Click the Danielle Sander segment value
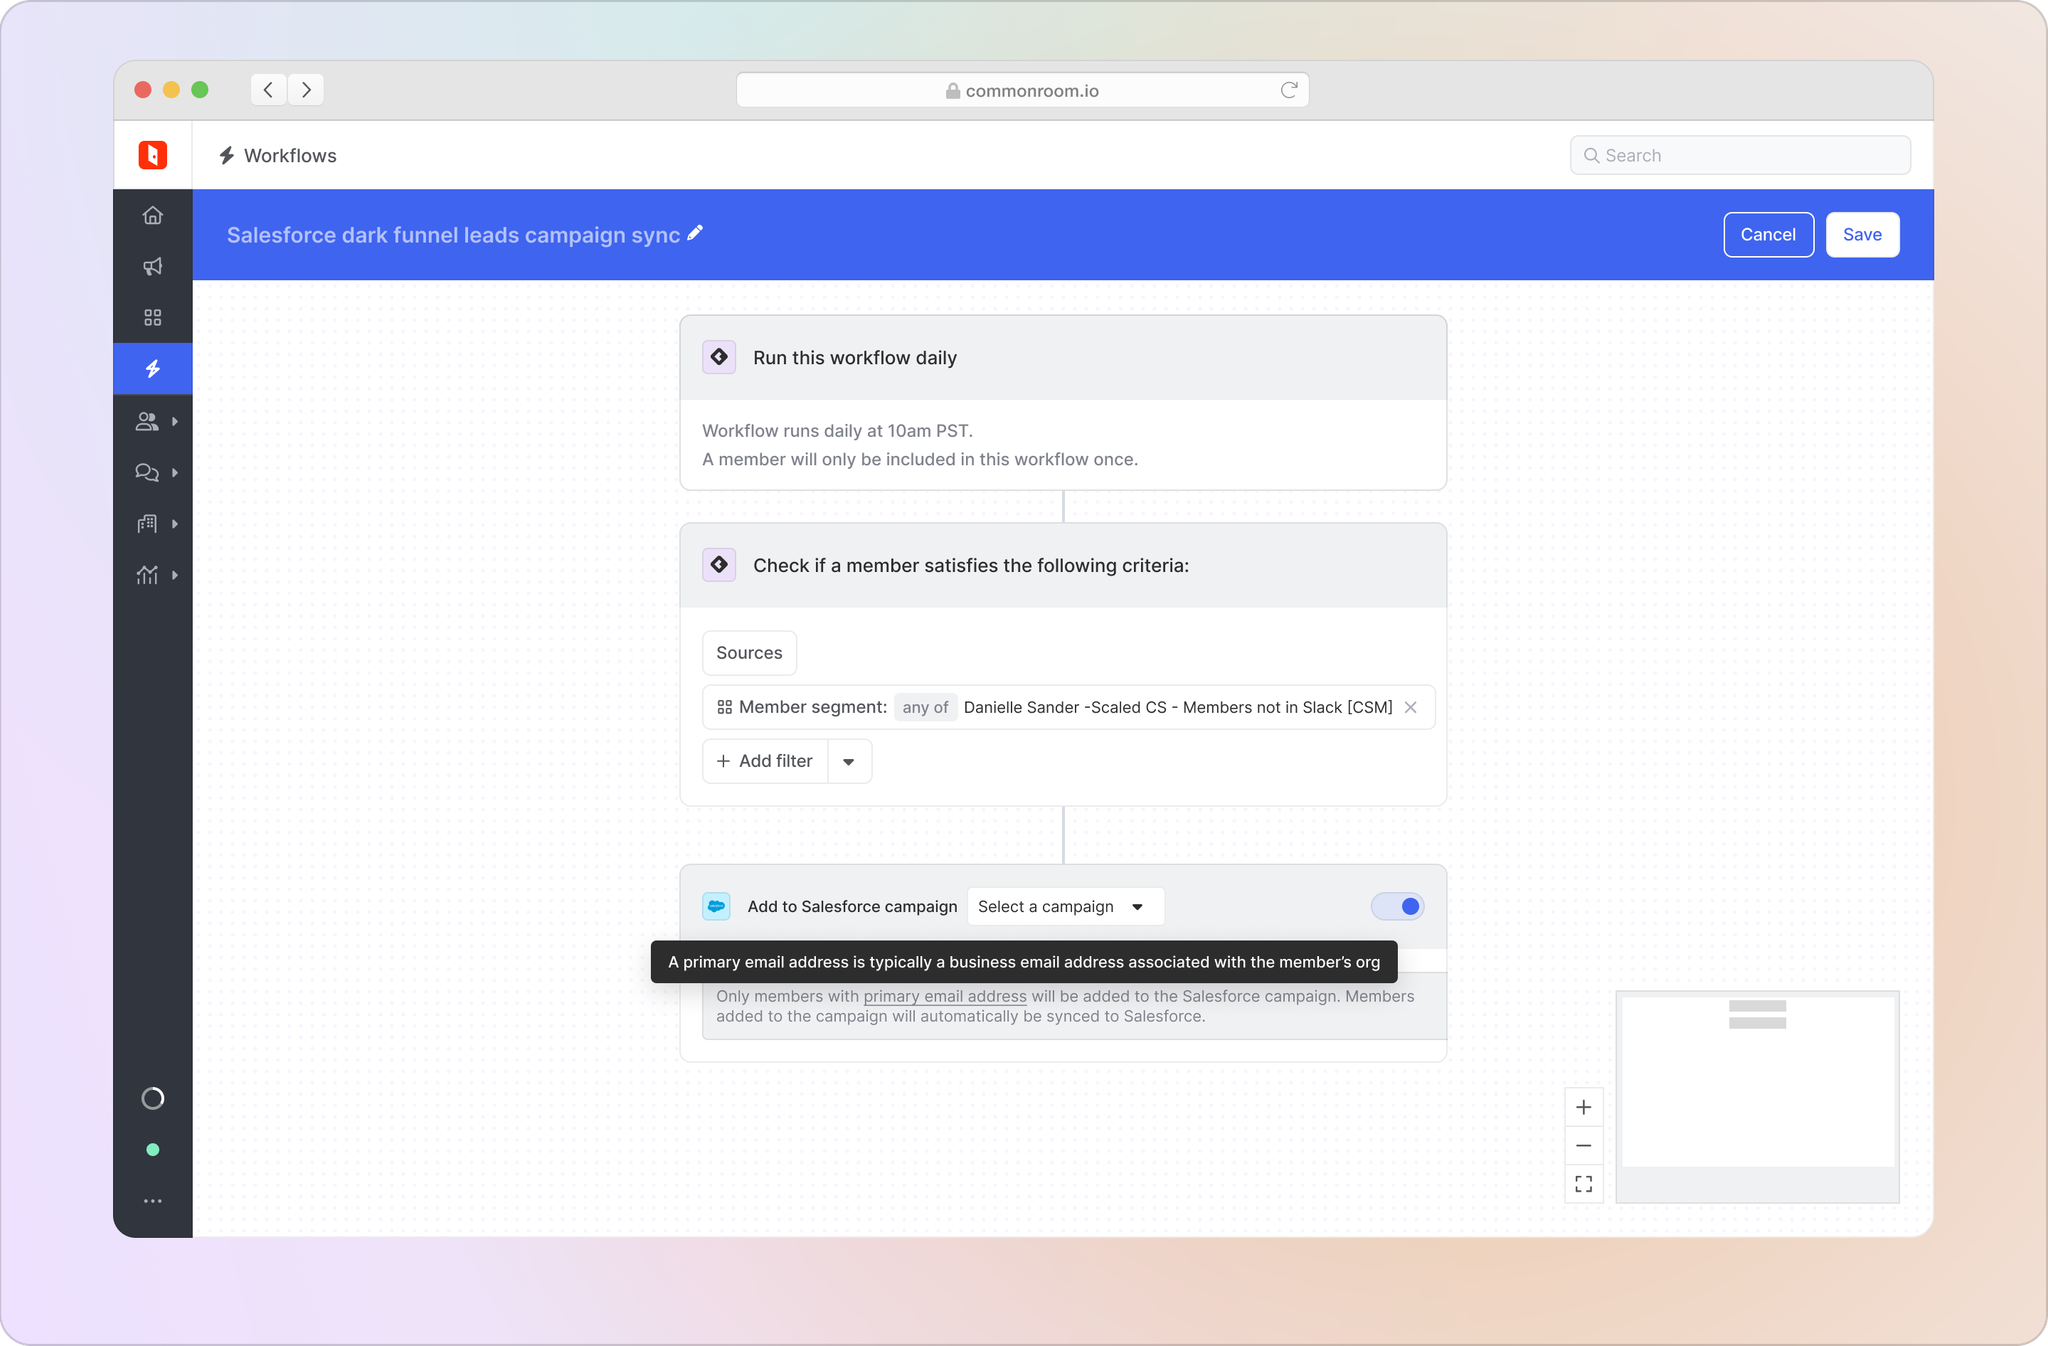This screenshot has width=2048, height=1346. 1177,707
